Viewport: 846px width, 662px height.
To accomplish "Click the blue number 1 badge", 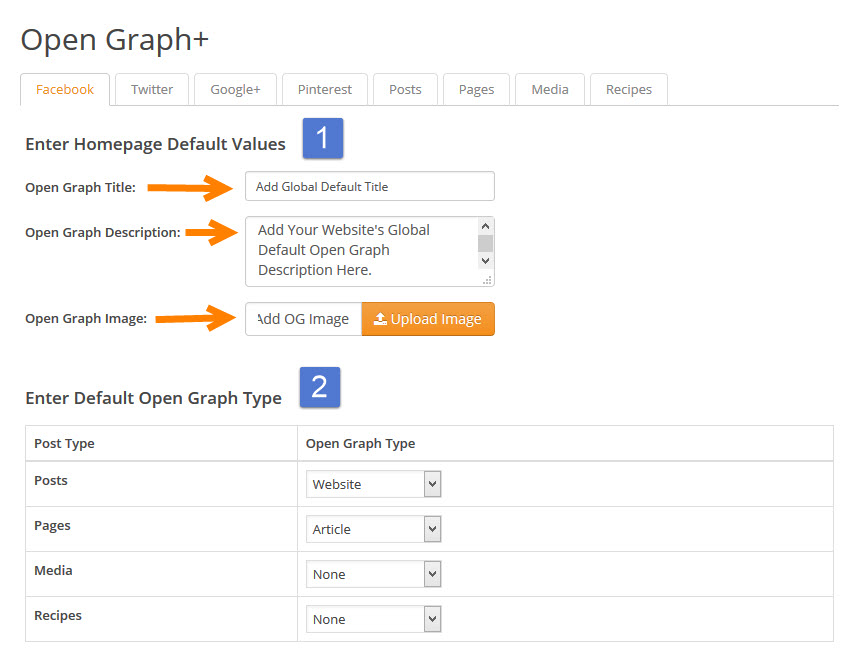I will click(323, 138).
